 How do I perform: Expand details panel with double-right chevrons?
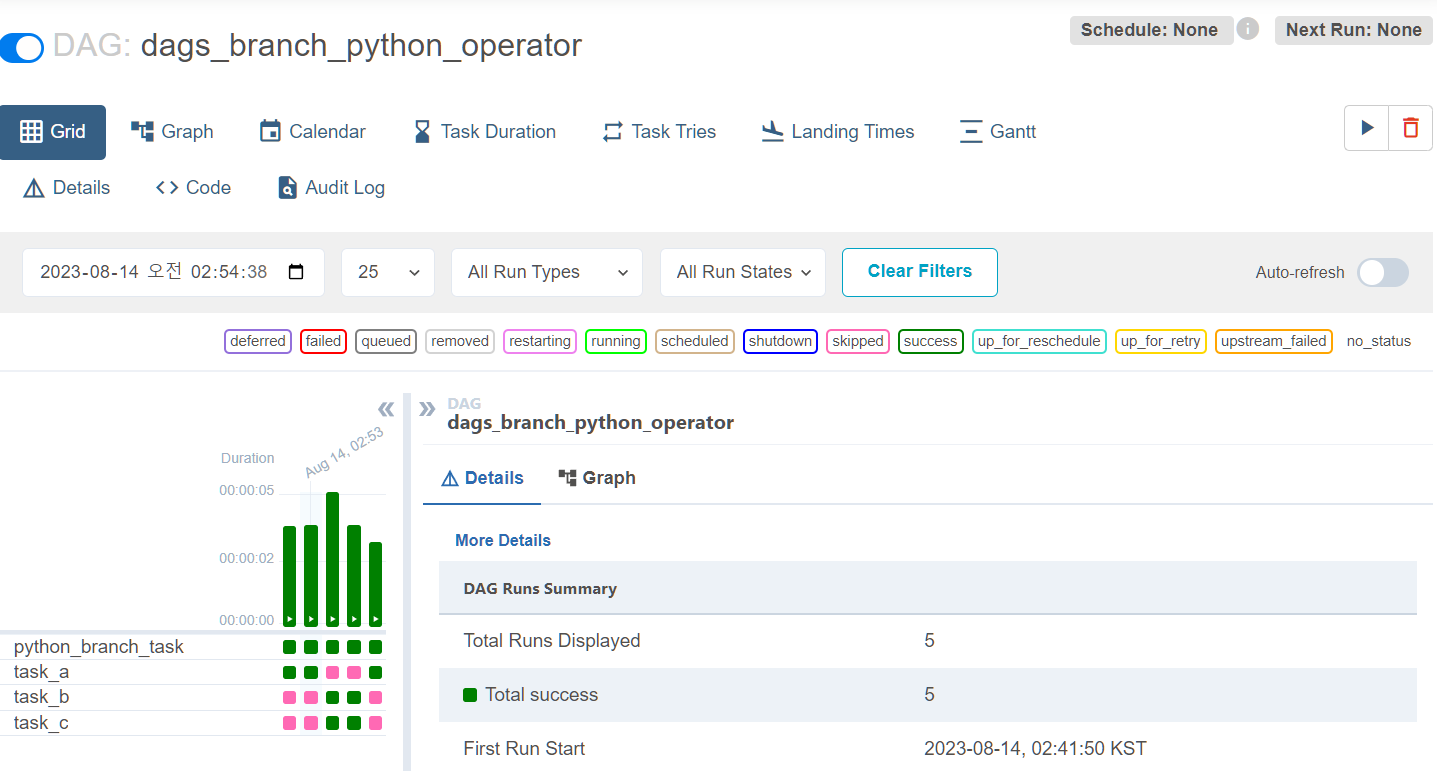427,409
